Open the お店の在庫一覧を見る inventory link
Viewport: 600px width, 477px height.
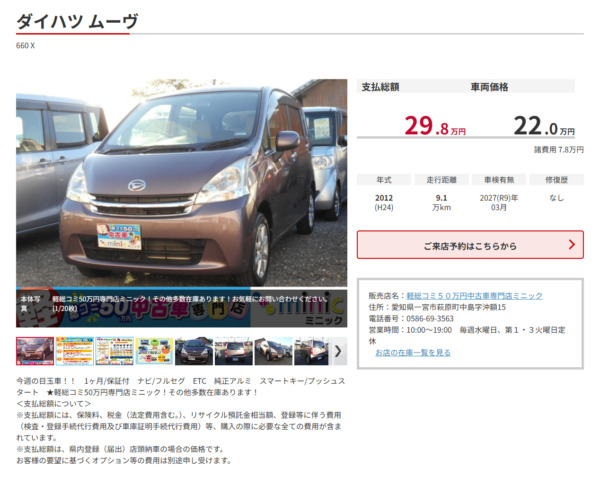pos(413,352)
